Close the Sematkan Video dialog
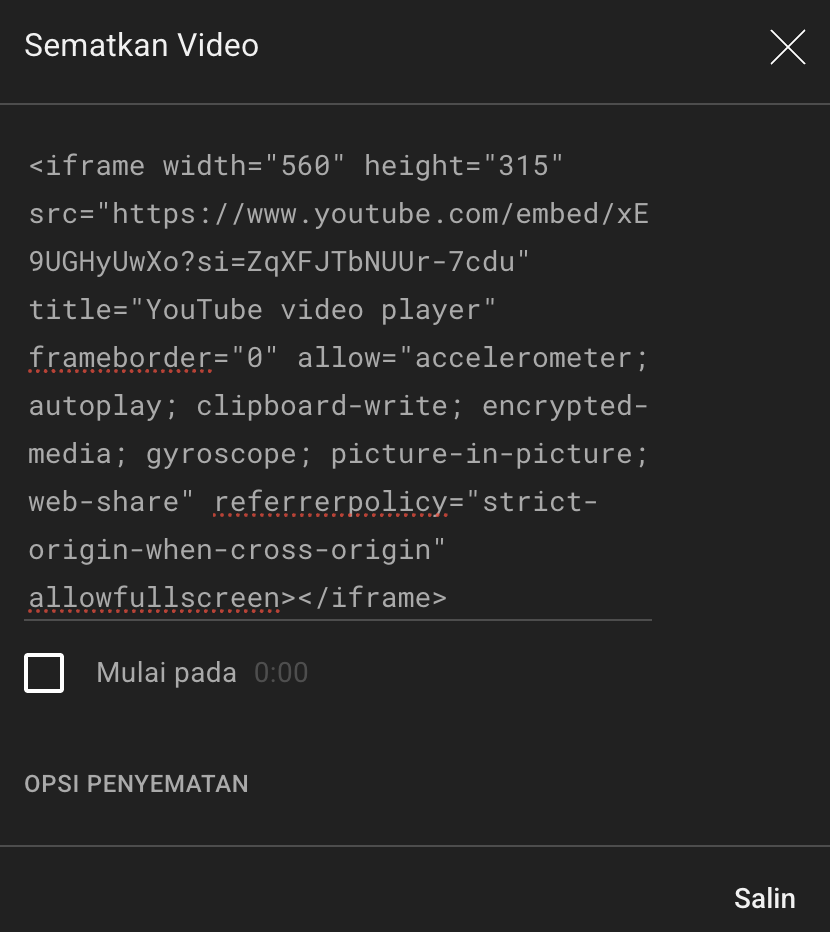The width and height of the screenshot is (830, 932). (787, 47)
